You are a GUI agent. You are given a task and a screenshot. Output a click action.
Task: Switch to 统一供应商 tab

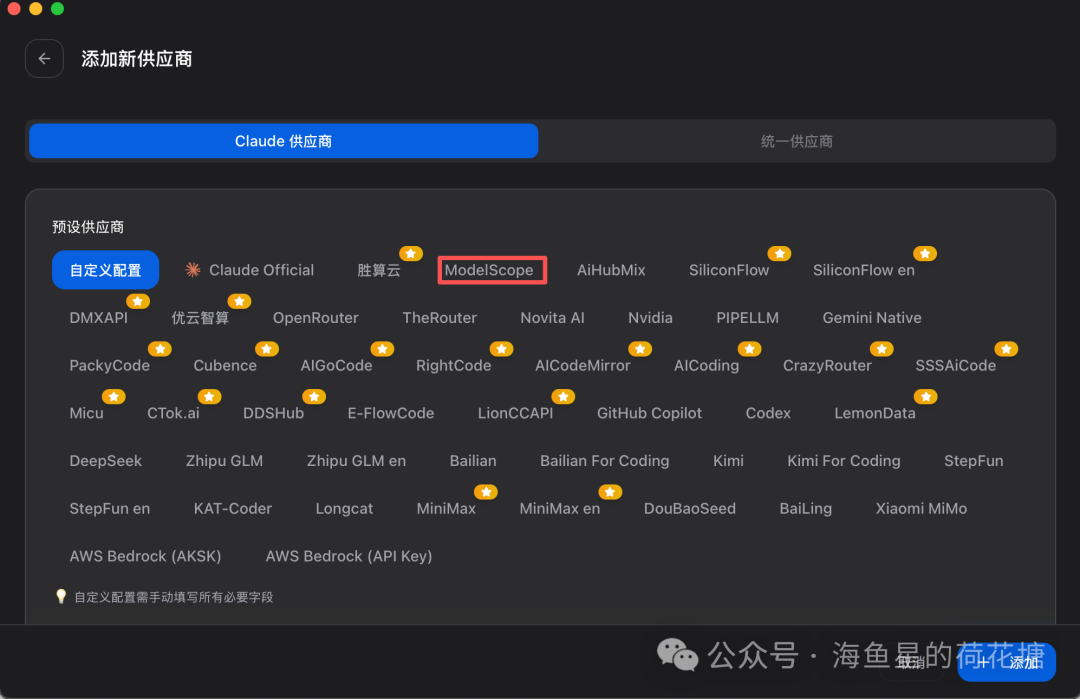coord(796,141)
